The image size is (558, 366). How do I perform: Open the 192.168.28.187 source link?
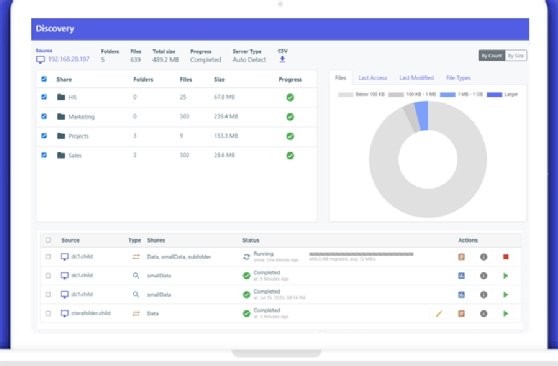69,59
